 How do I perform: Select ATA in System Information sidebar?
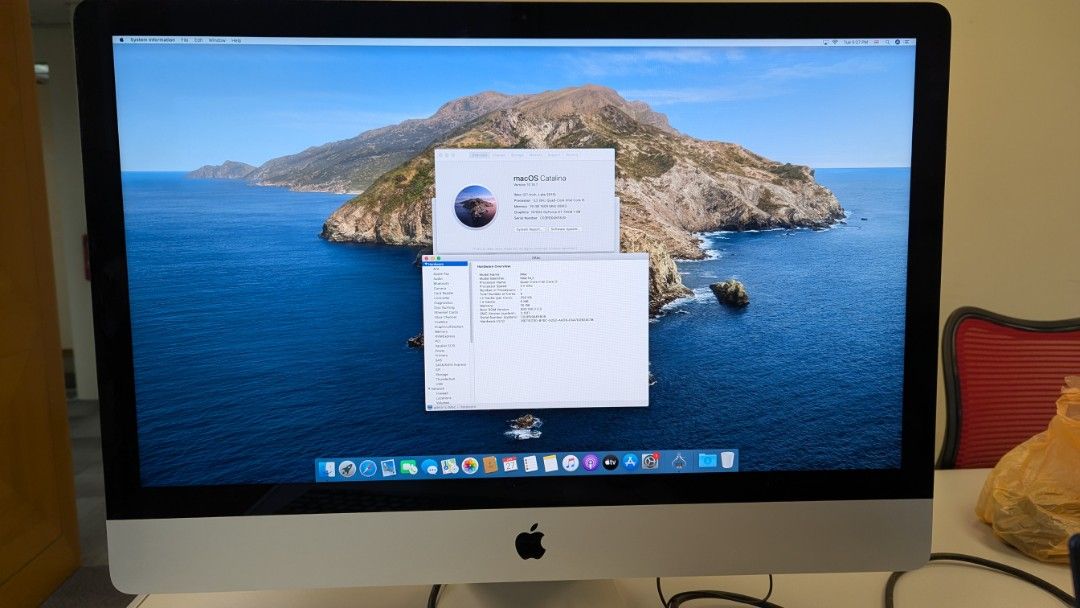coord(436,269)
